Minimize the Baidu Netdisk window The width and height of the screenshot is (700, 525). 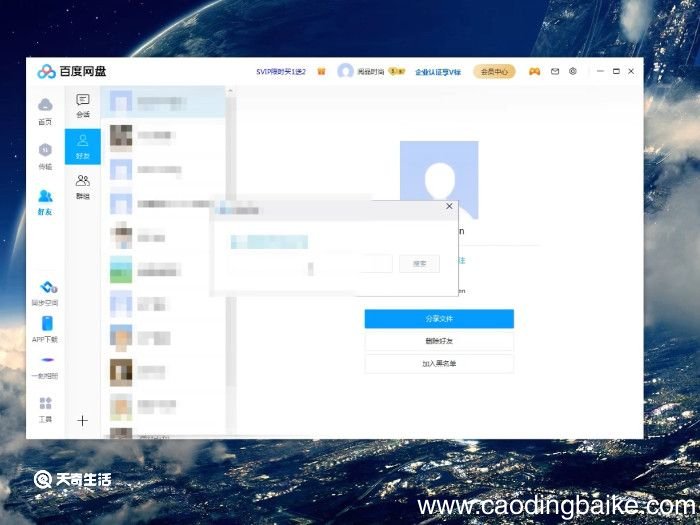[600, 71]
